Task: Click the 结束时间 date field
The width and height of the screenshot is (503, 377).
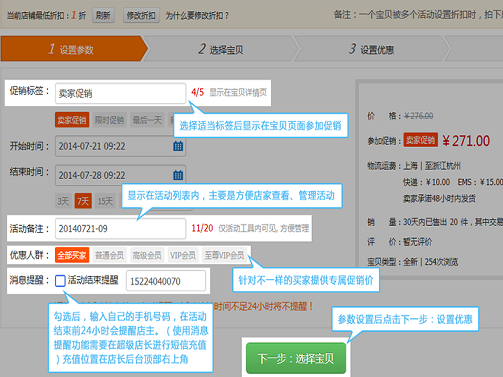Action: (x=120, y=175)
